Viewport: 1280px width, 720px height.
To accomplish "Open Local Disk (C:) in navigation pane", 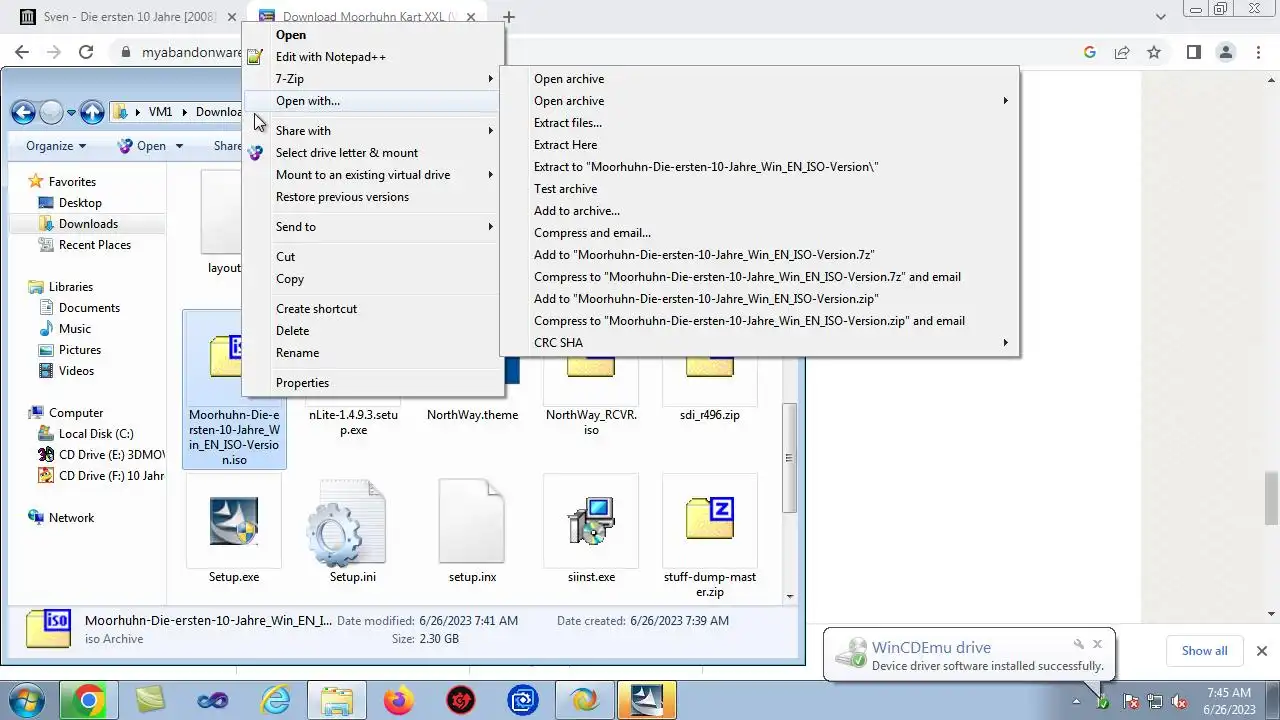I will [x=96, y=434].
